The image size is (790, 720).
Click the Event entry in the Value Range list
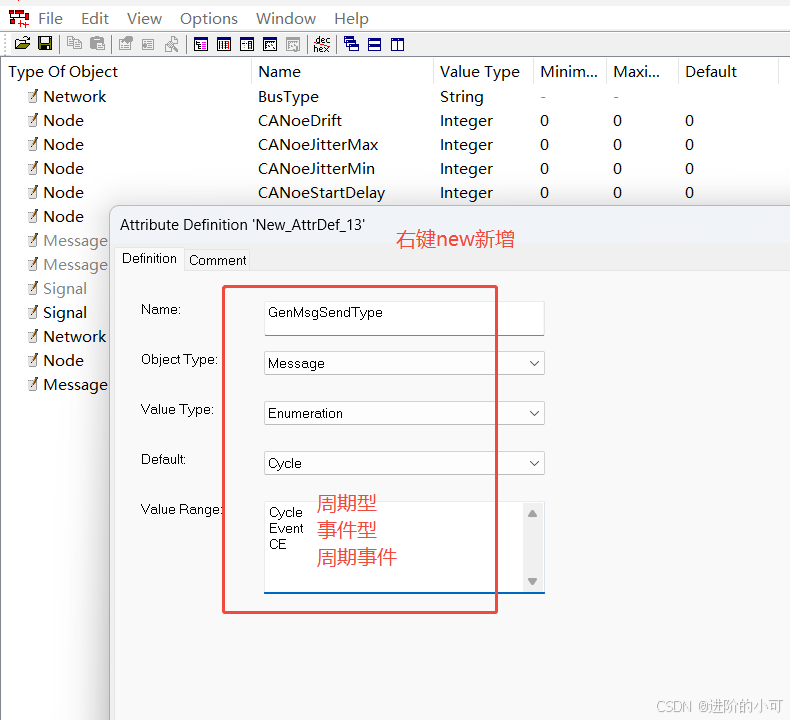286,529
